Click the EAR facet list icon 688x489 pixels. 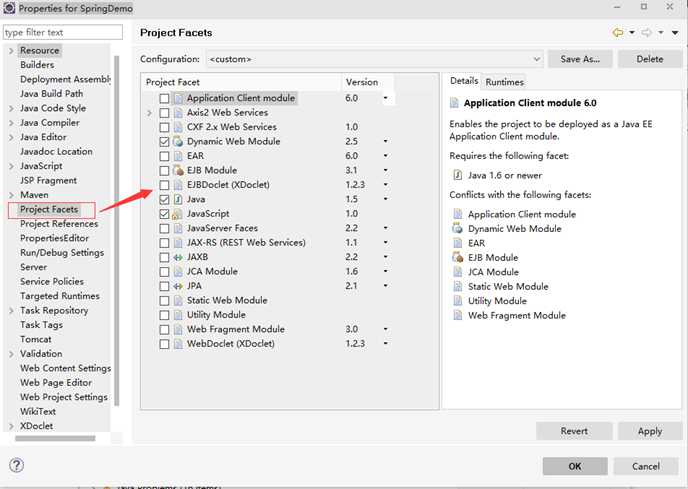pyautogui.click(x=178, y=156)
